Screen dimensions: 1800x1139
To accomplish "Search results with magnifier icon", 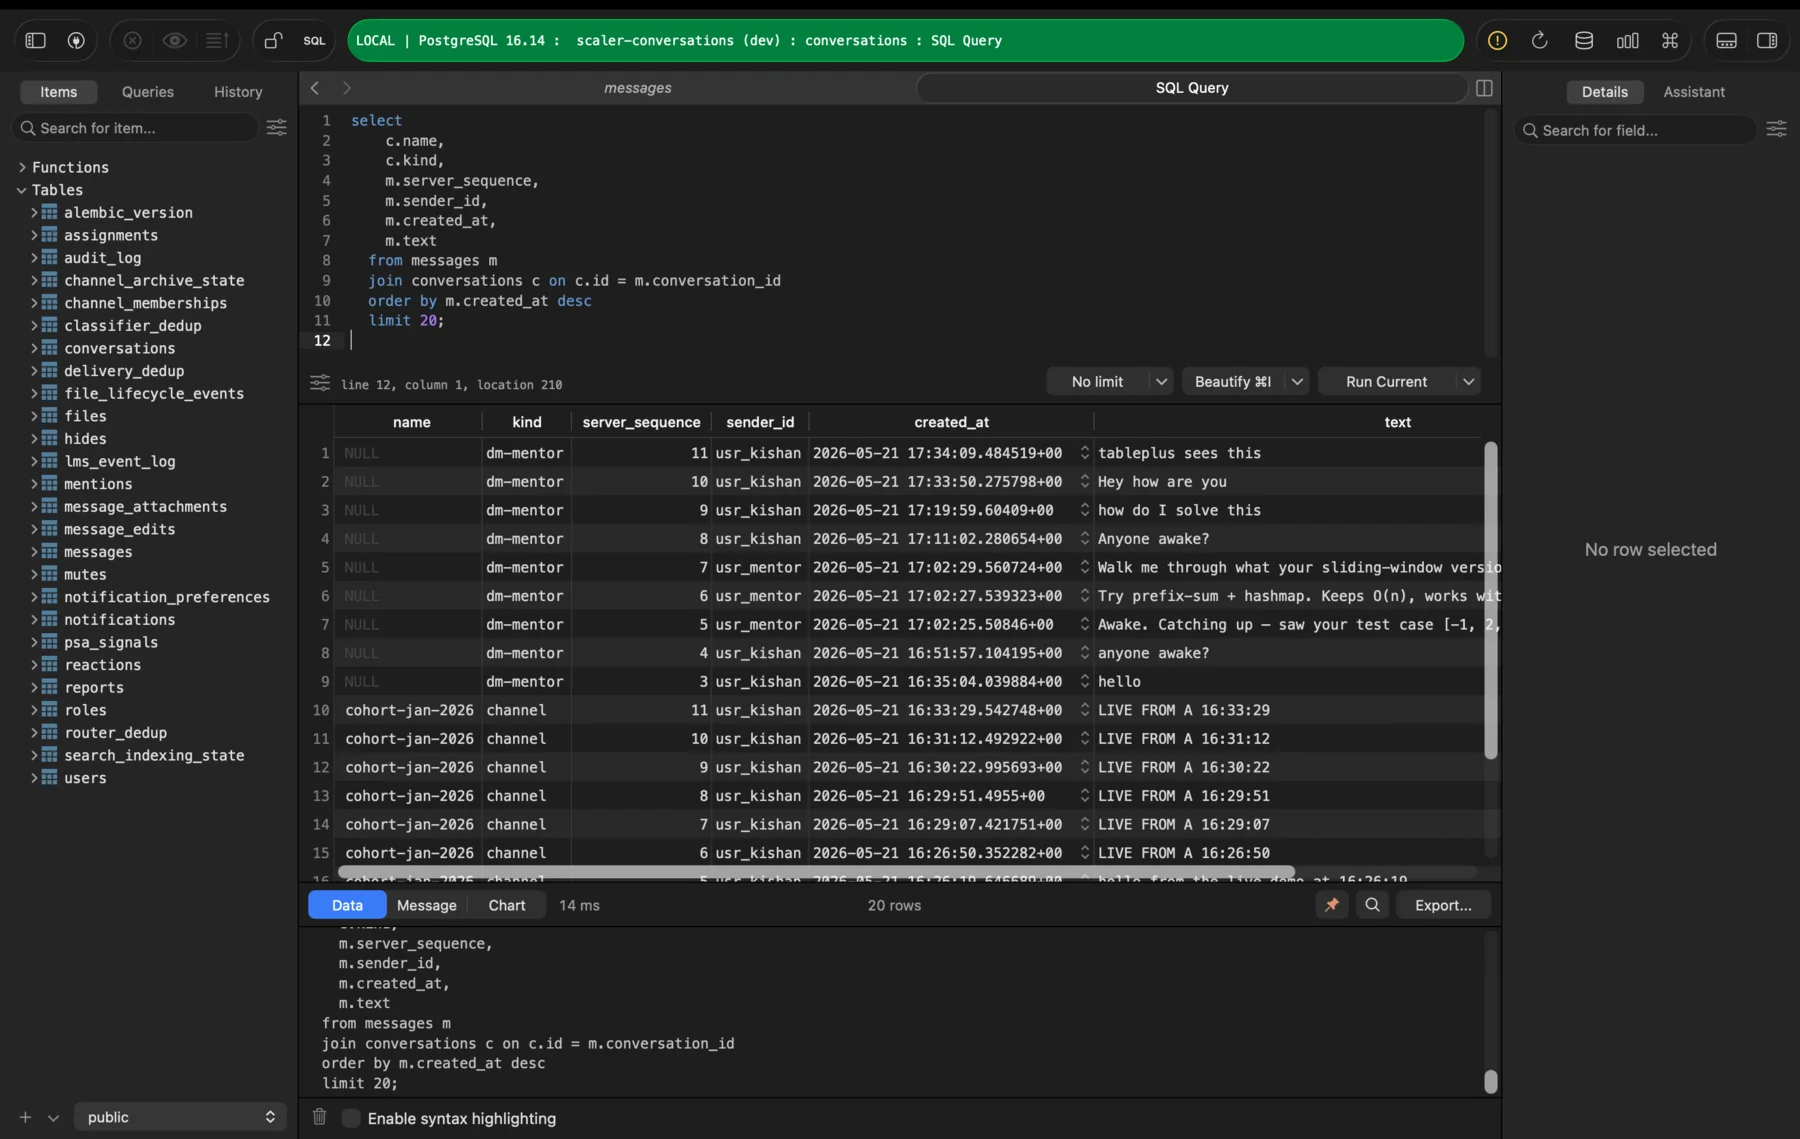I will point(1373,905).
